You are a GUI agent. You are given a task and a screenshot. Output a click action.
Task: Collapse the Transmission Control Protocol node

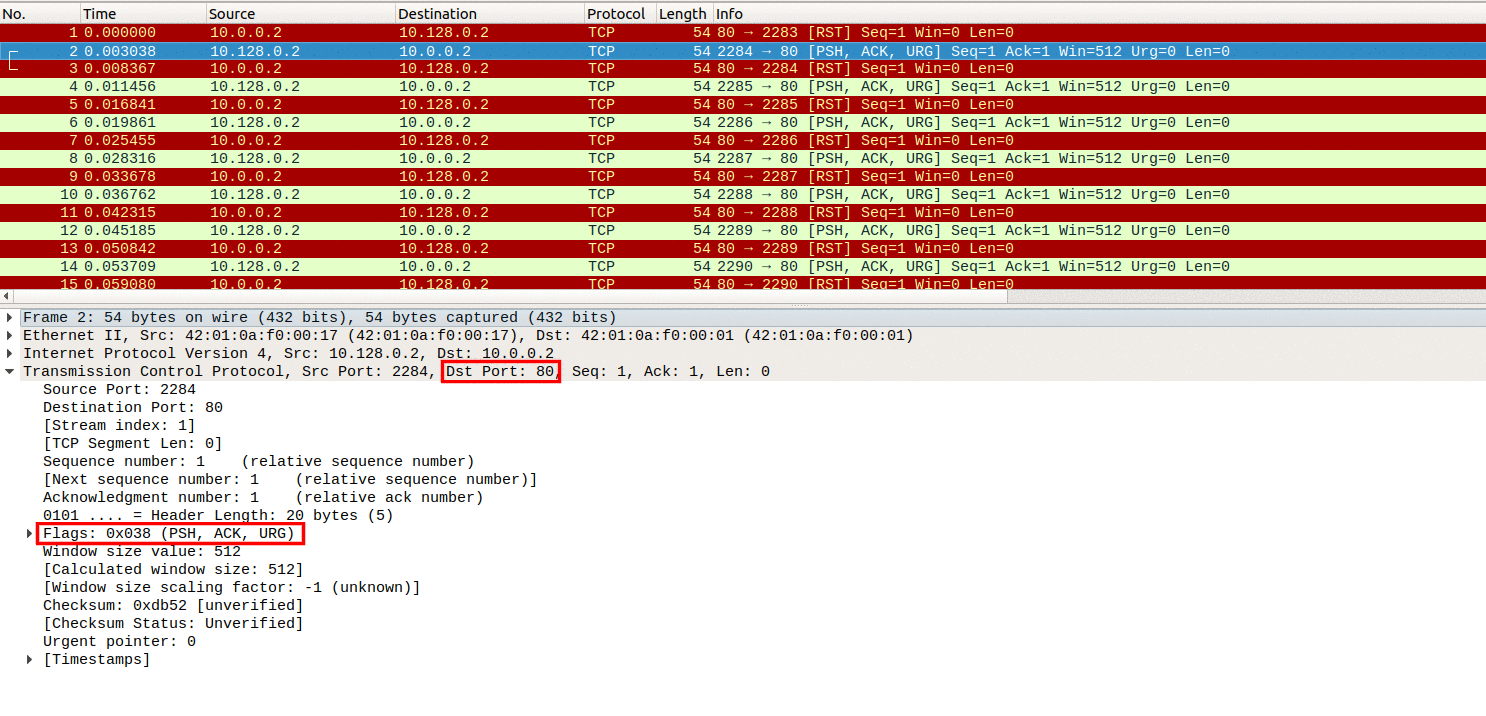coord(11,372)
